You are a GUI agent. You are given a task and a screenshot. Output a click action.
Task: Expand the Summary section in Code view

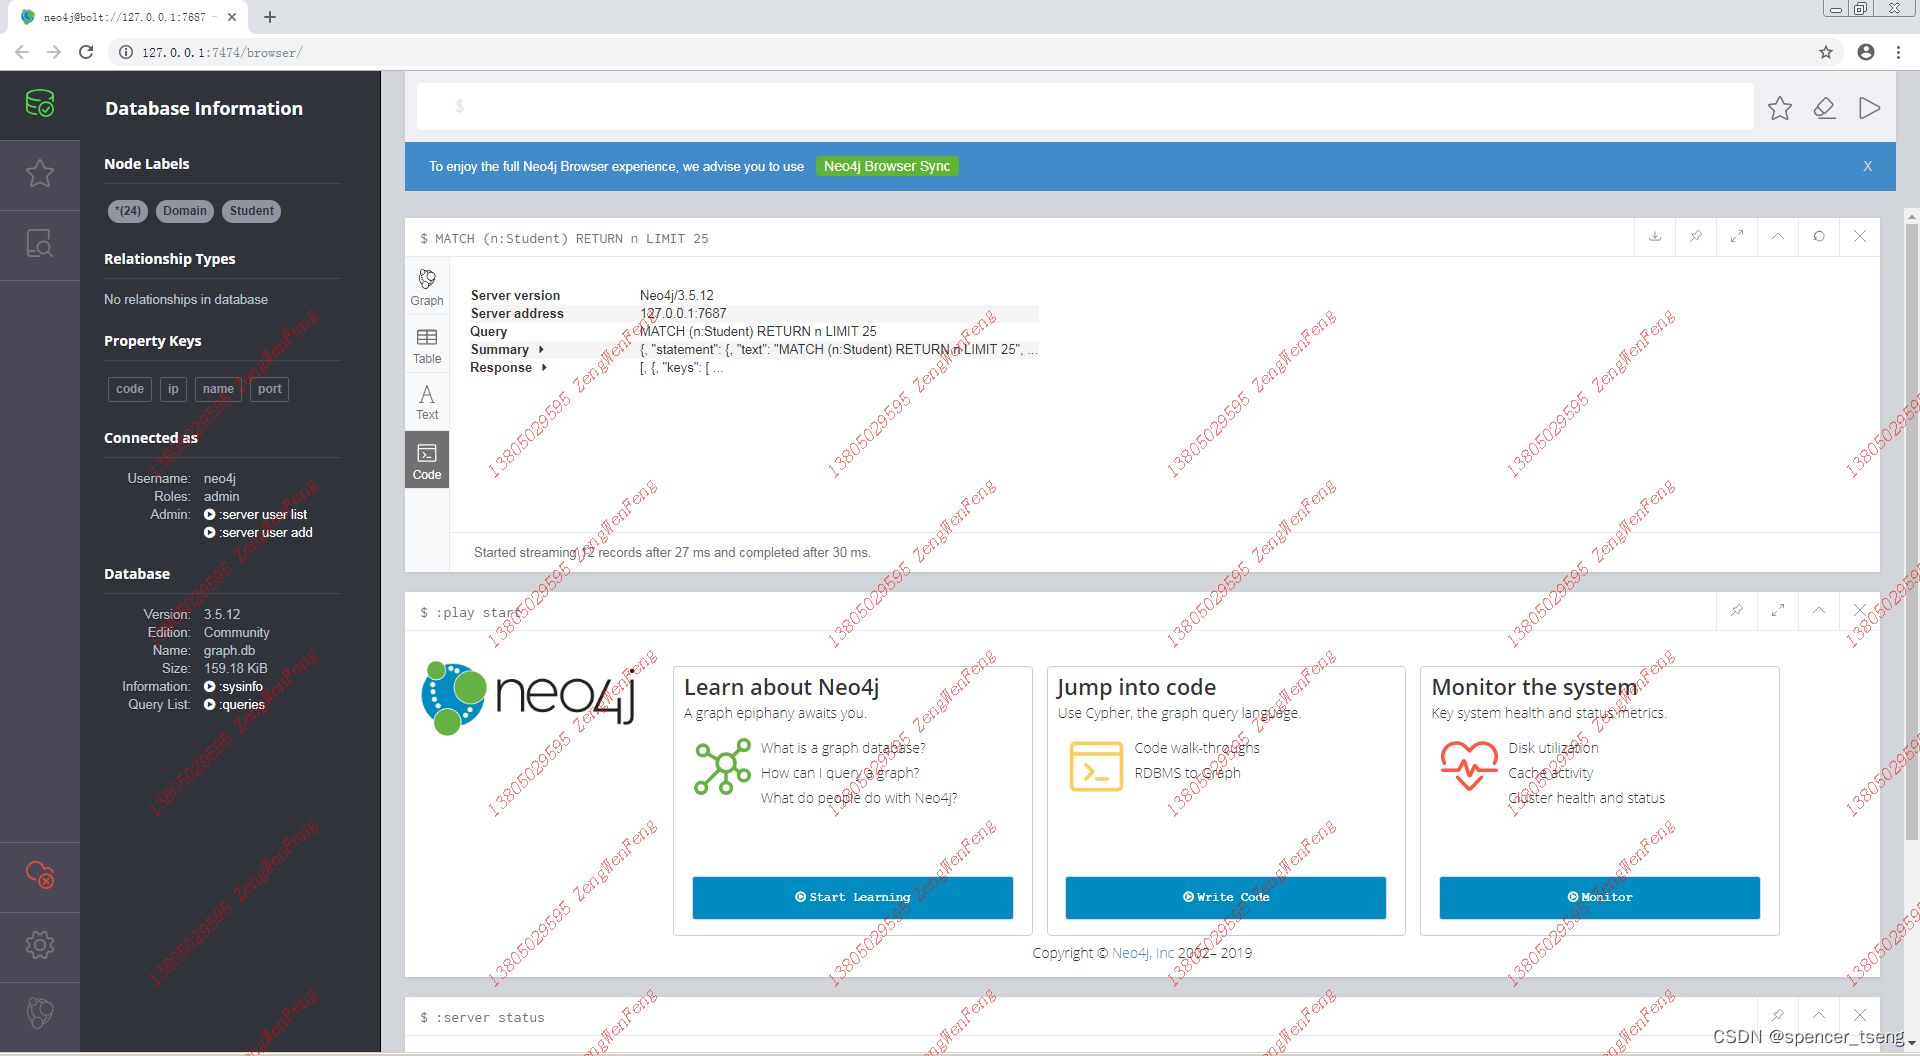tap(540, 349)
